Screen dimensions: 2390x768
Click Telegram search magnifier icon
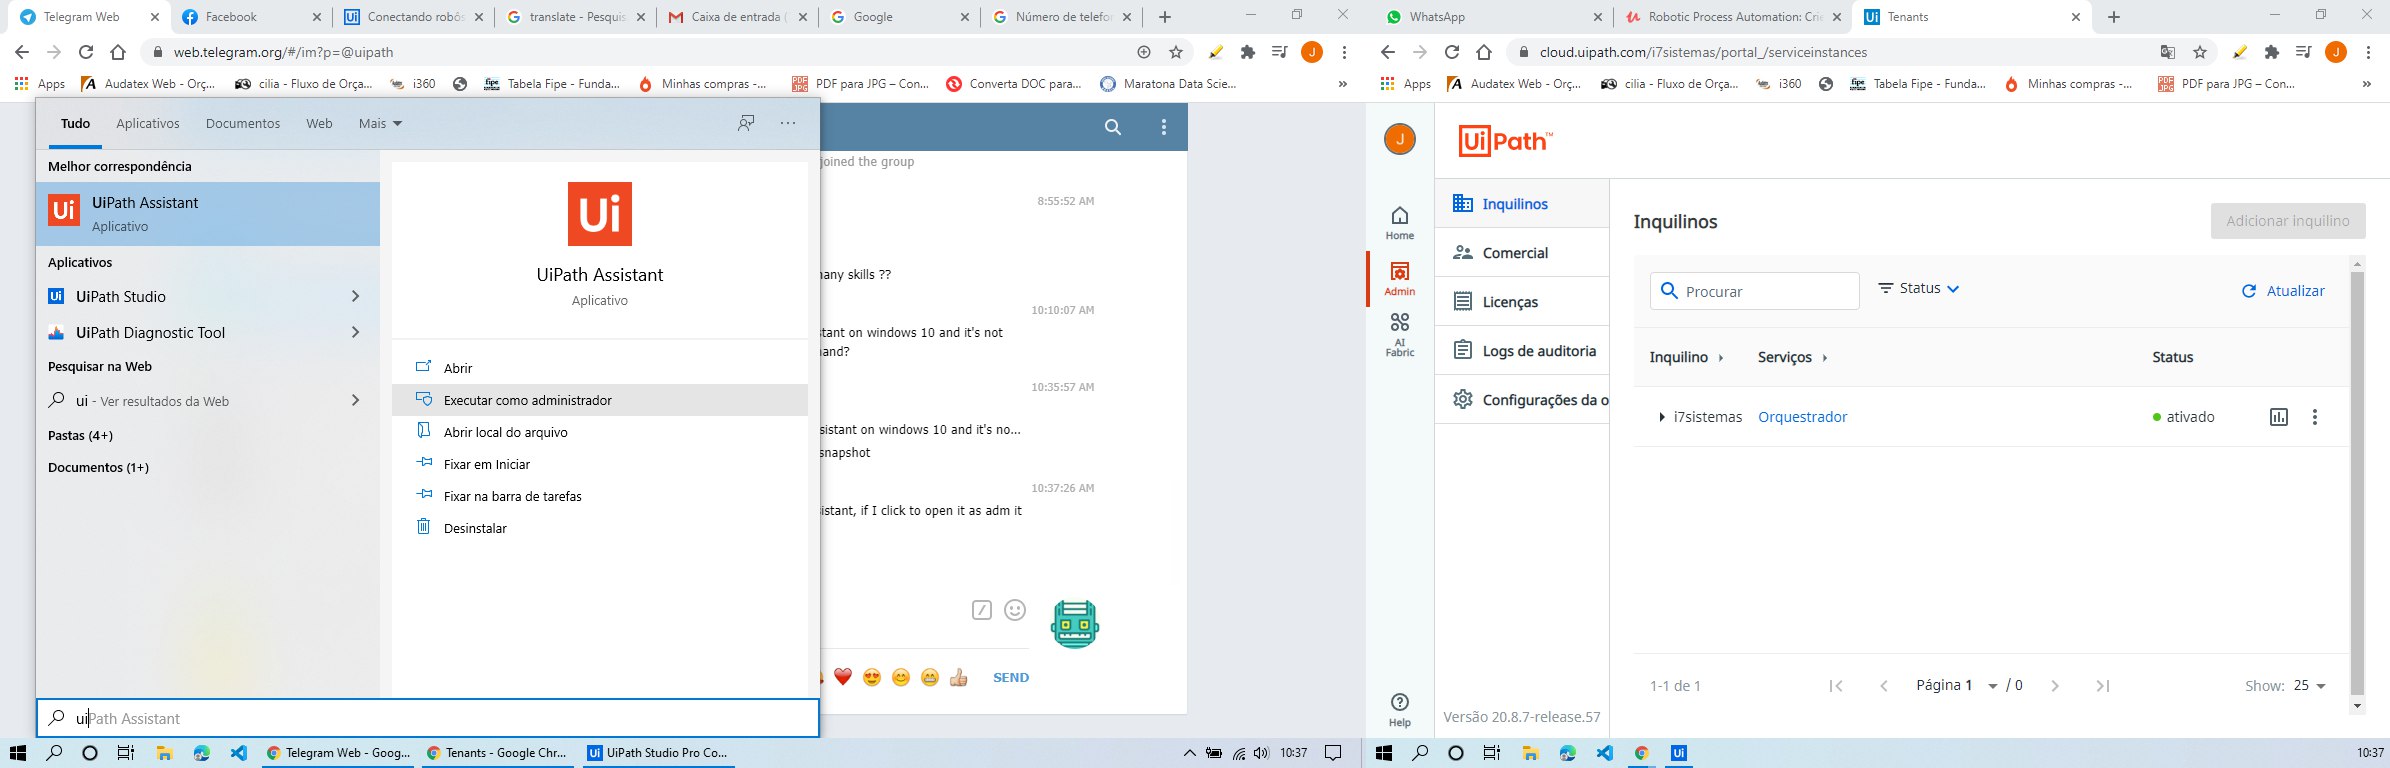click(1113, 127)
